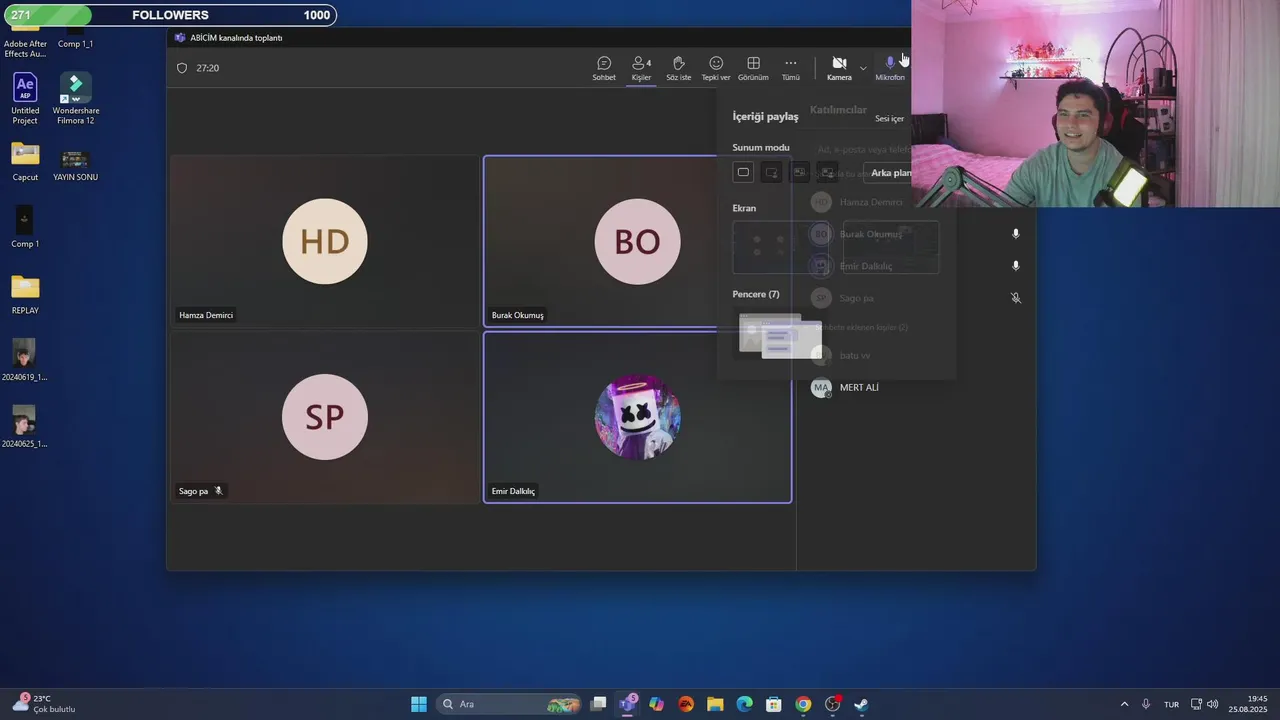Choose the third Sunum modu layout
The width and height of the screenshot is (1280, 720).
[799, 172]
